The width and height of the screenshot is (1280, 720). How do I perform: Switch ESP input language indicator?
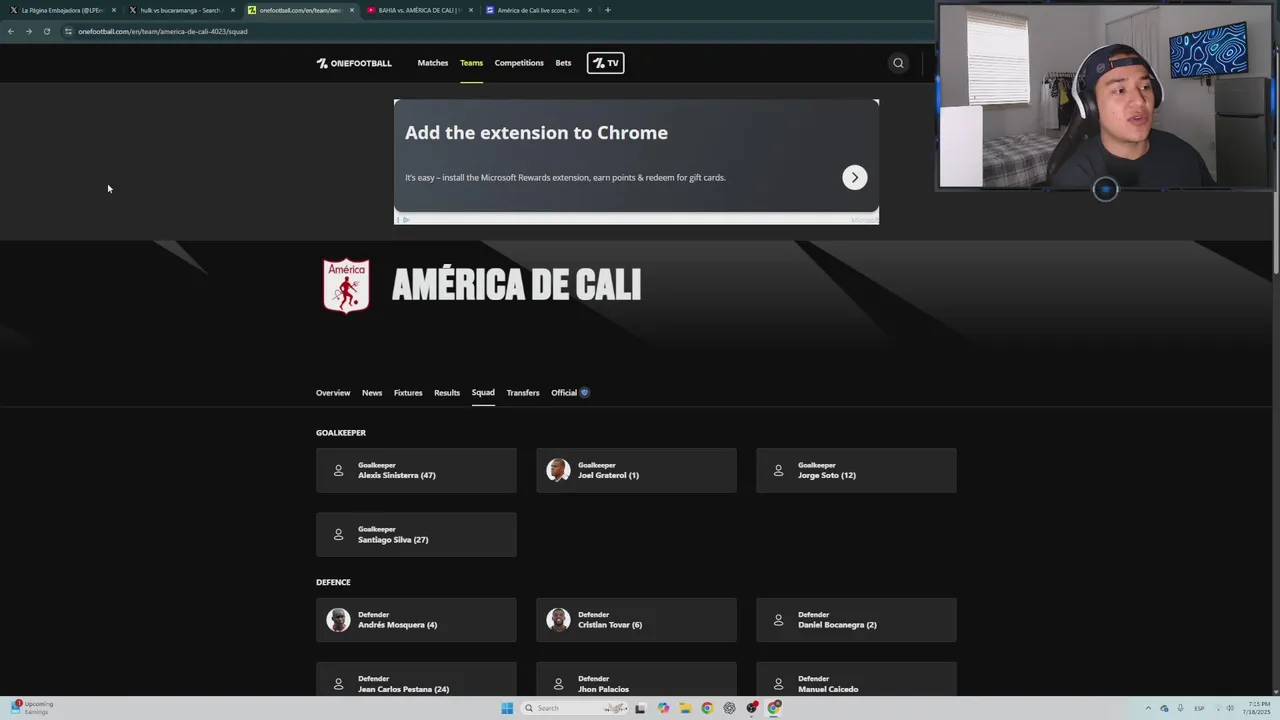1199,708
